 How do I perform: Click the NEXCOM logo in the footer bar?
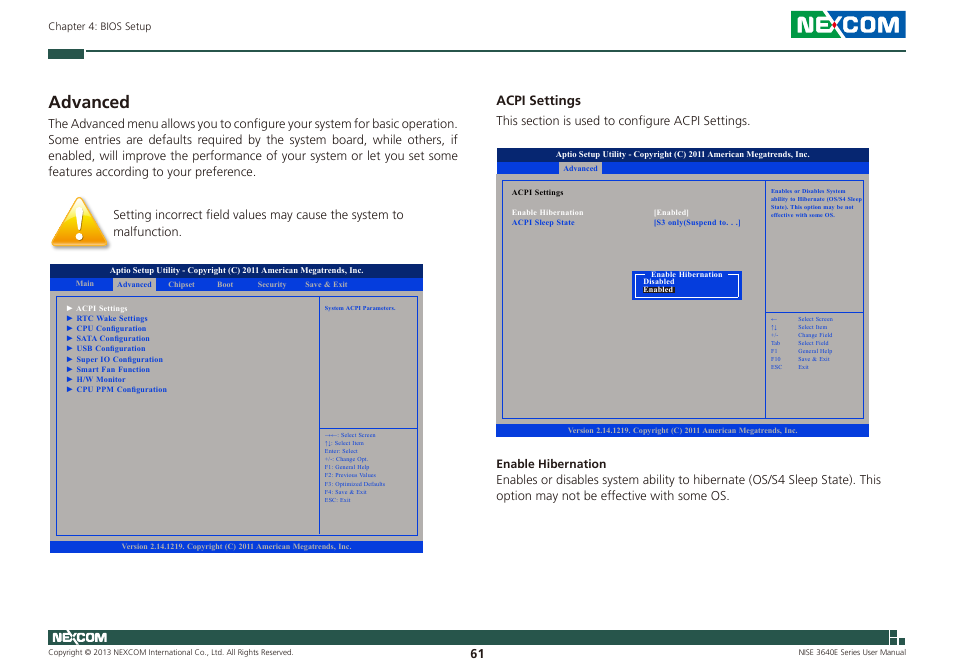pos(79,637)
